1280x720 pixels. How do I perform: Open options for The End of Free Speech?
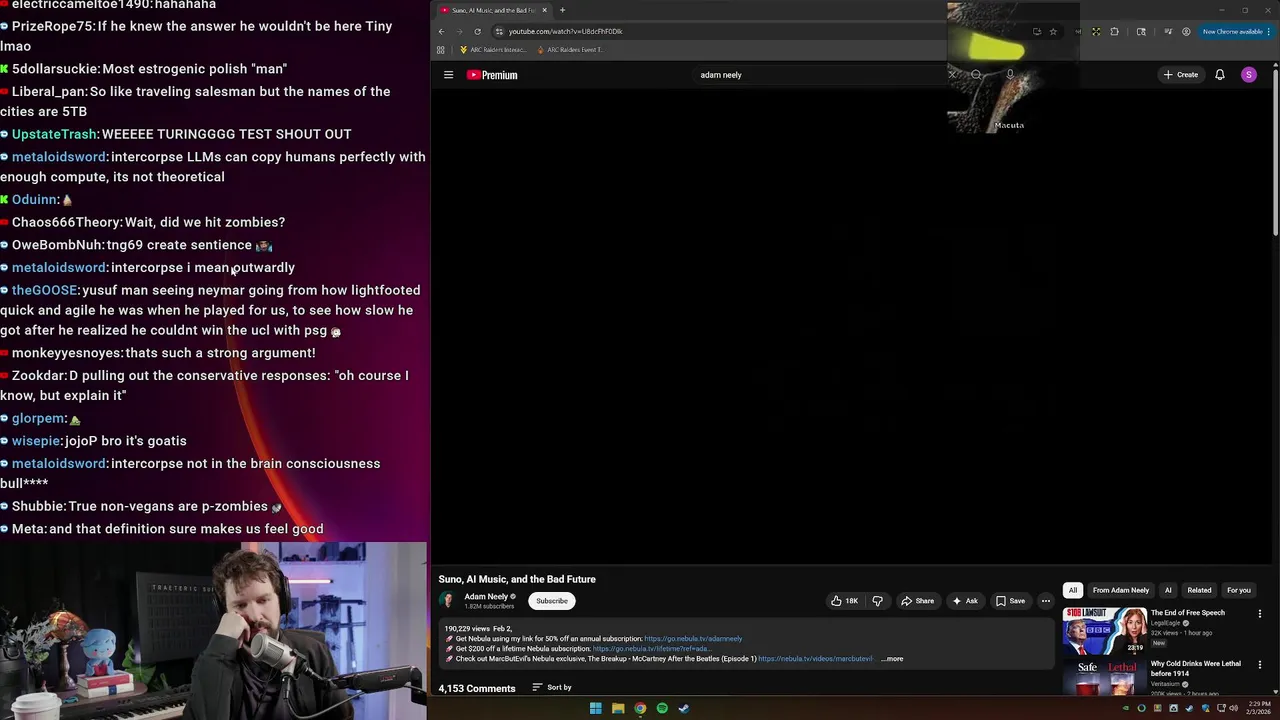[x=1260, y=614]
